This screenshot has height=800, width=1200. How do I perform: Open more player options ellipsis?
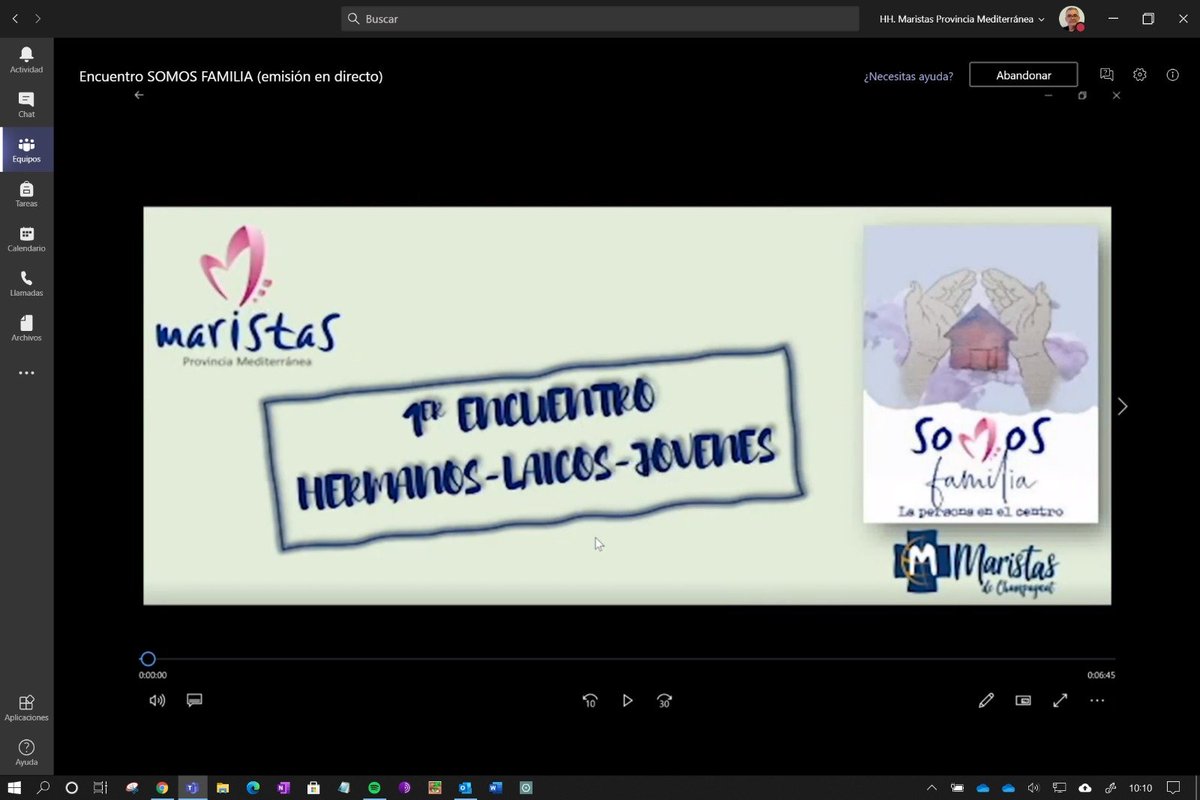point(1097,700)
